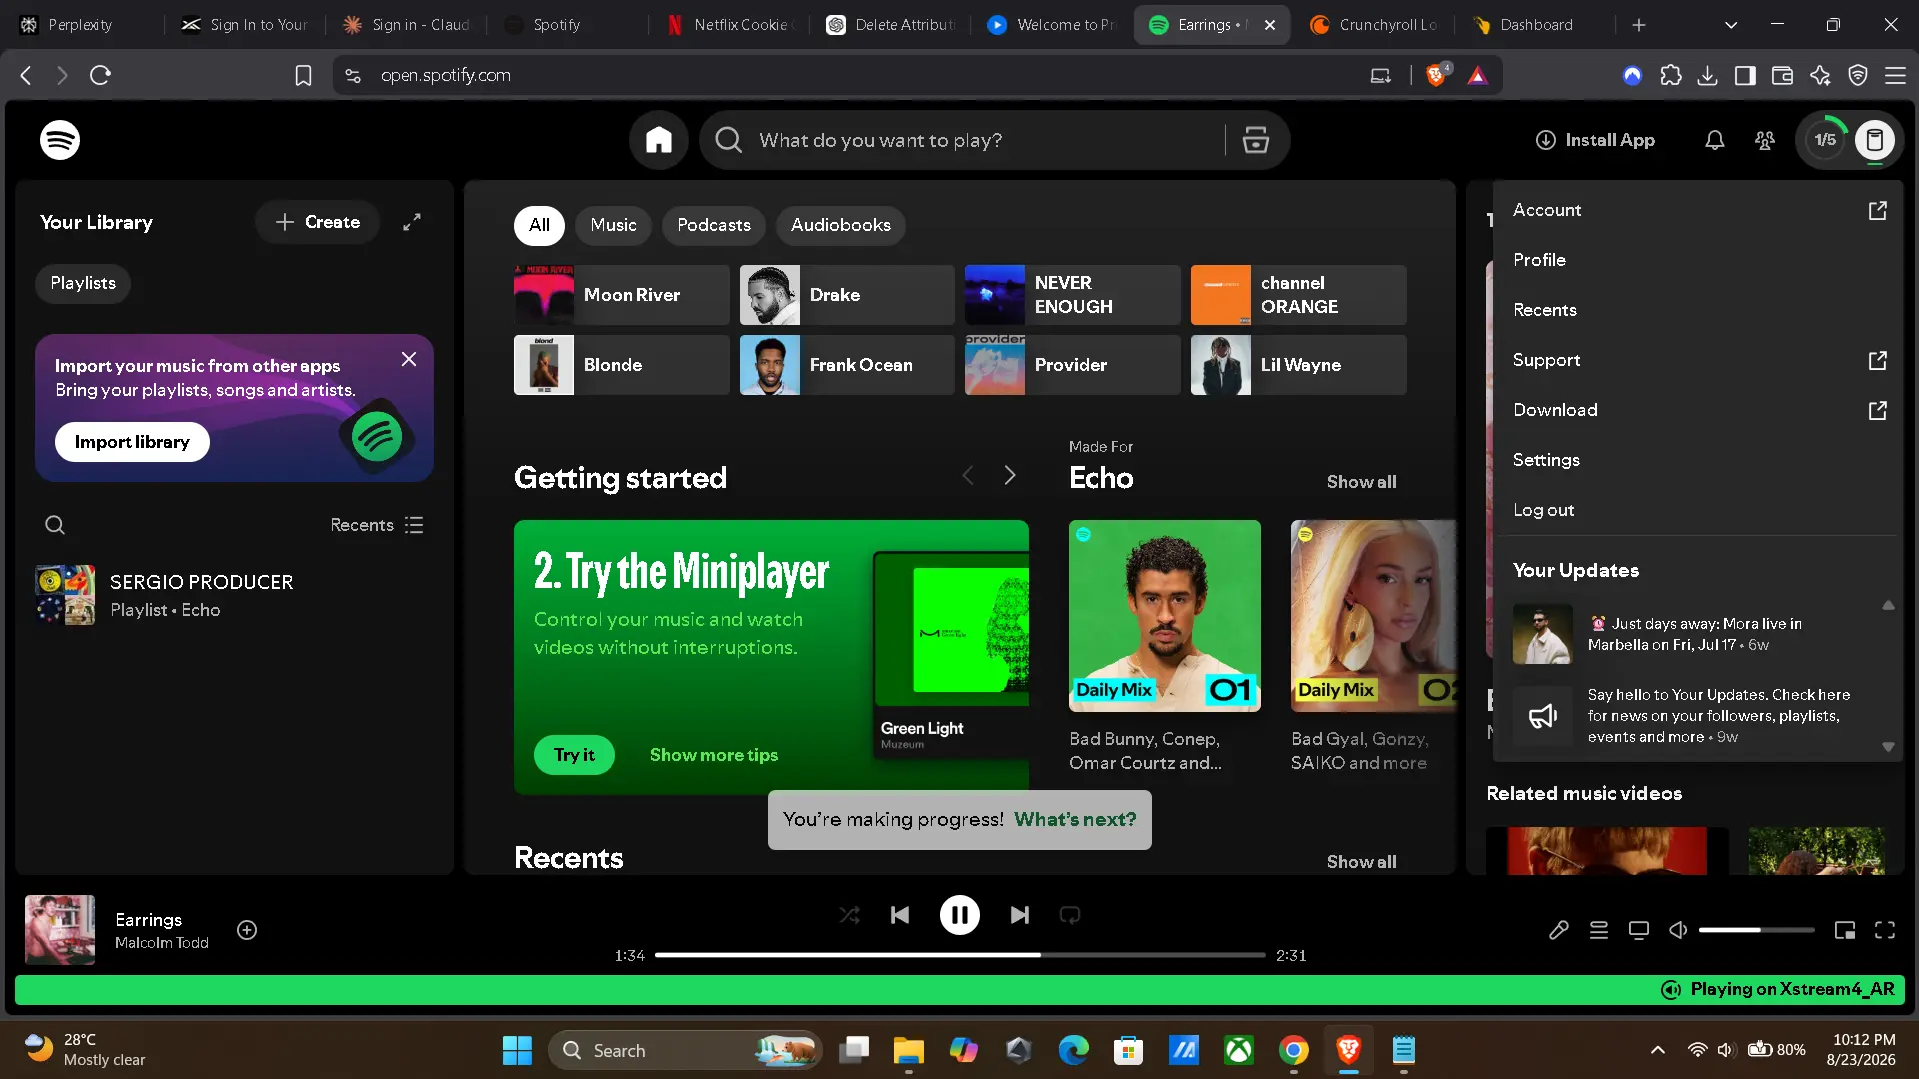Open Friend Activity icon
Image resolution: width=1919 pixels, height=1079 pixels.
pyautogui.click(x=1765, y=140)
